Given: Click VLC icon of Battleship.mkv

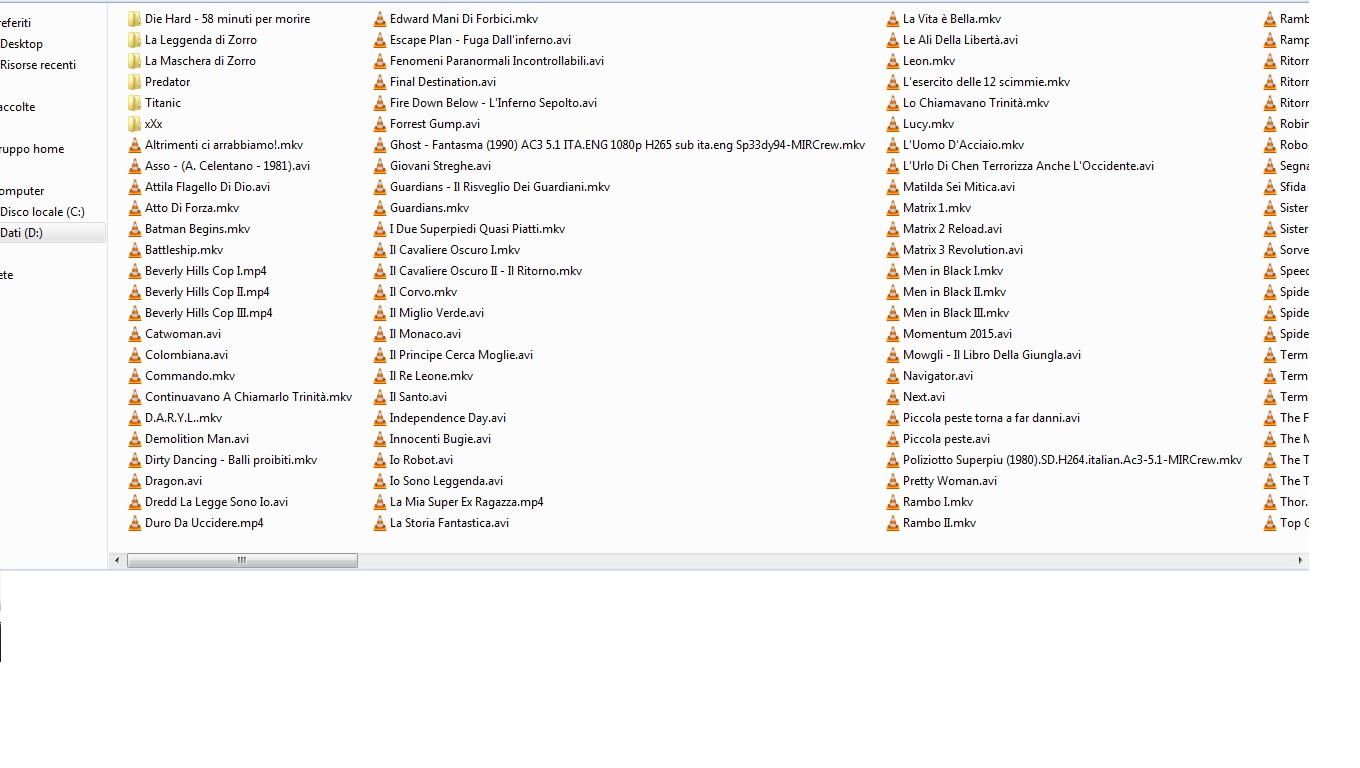Looking at the screenshot, I should click(x=135, y=250).
